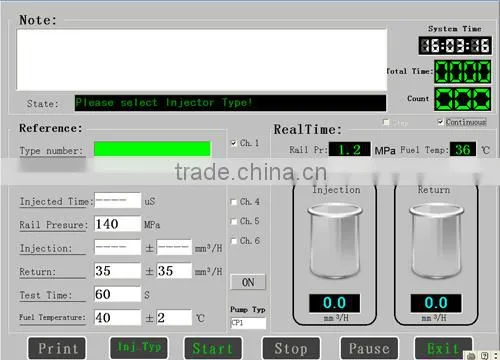Screen dimensions: 500x360
Task: Select the Injection 0.0 flow readout
Action: pos(335,303)
